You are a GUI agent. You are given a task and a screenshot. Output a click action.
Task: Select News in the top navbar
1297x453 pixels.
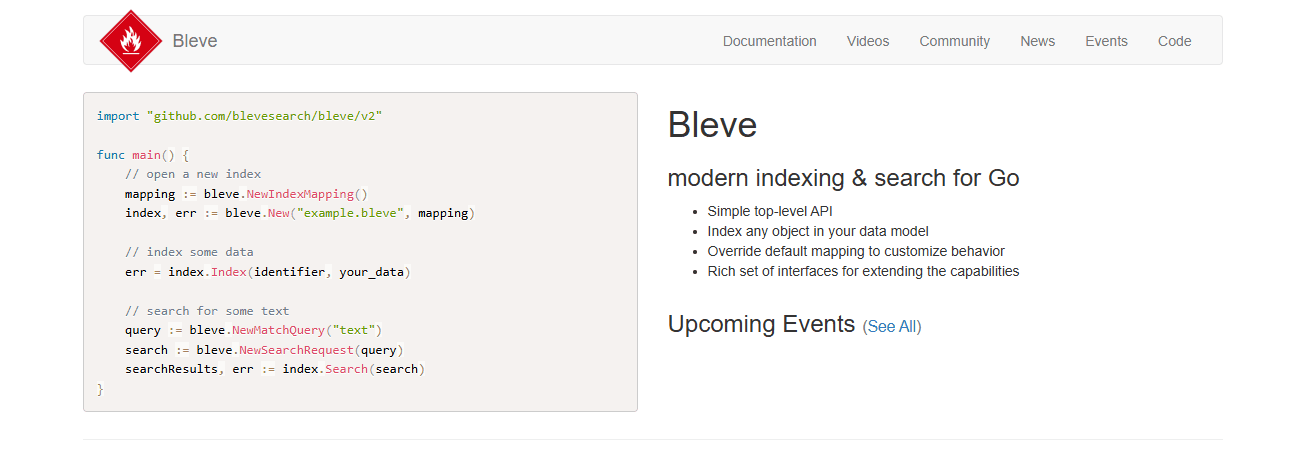click(x=1038, y=41)
